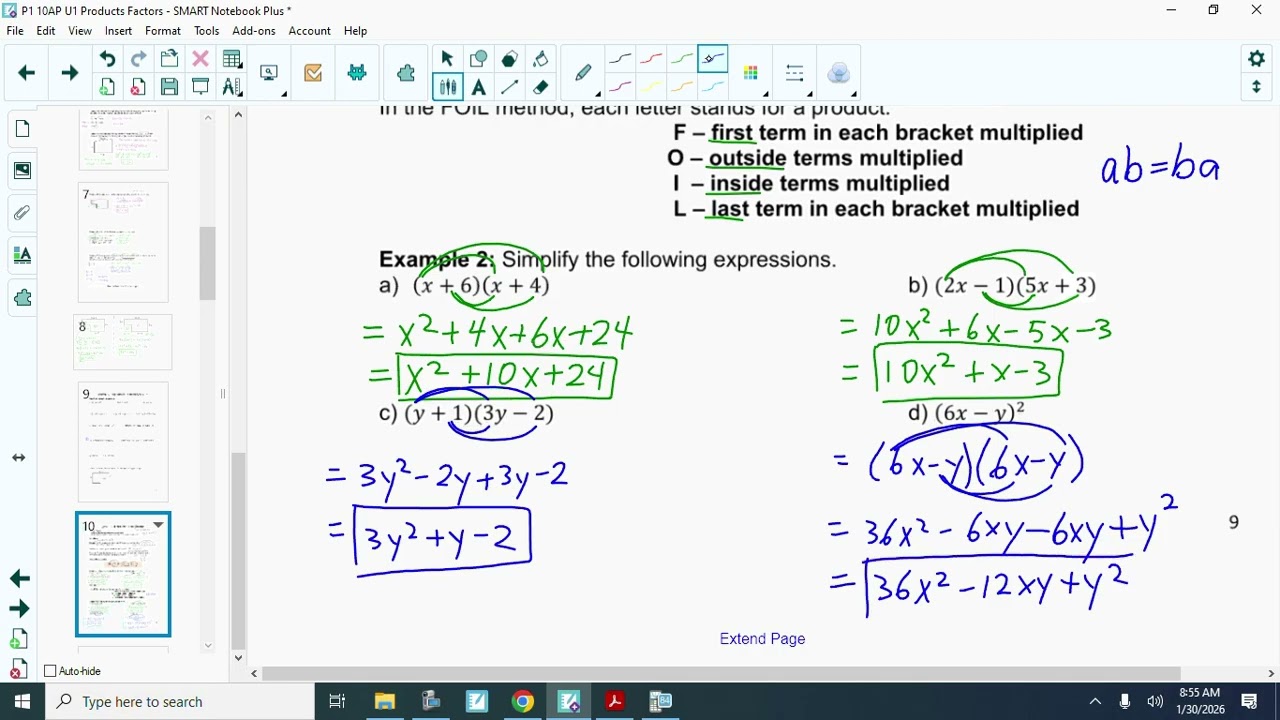Choose the Fill paint bucket tool
The height and width of the screenshot is (720, 1280).
coord(540,59)
